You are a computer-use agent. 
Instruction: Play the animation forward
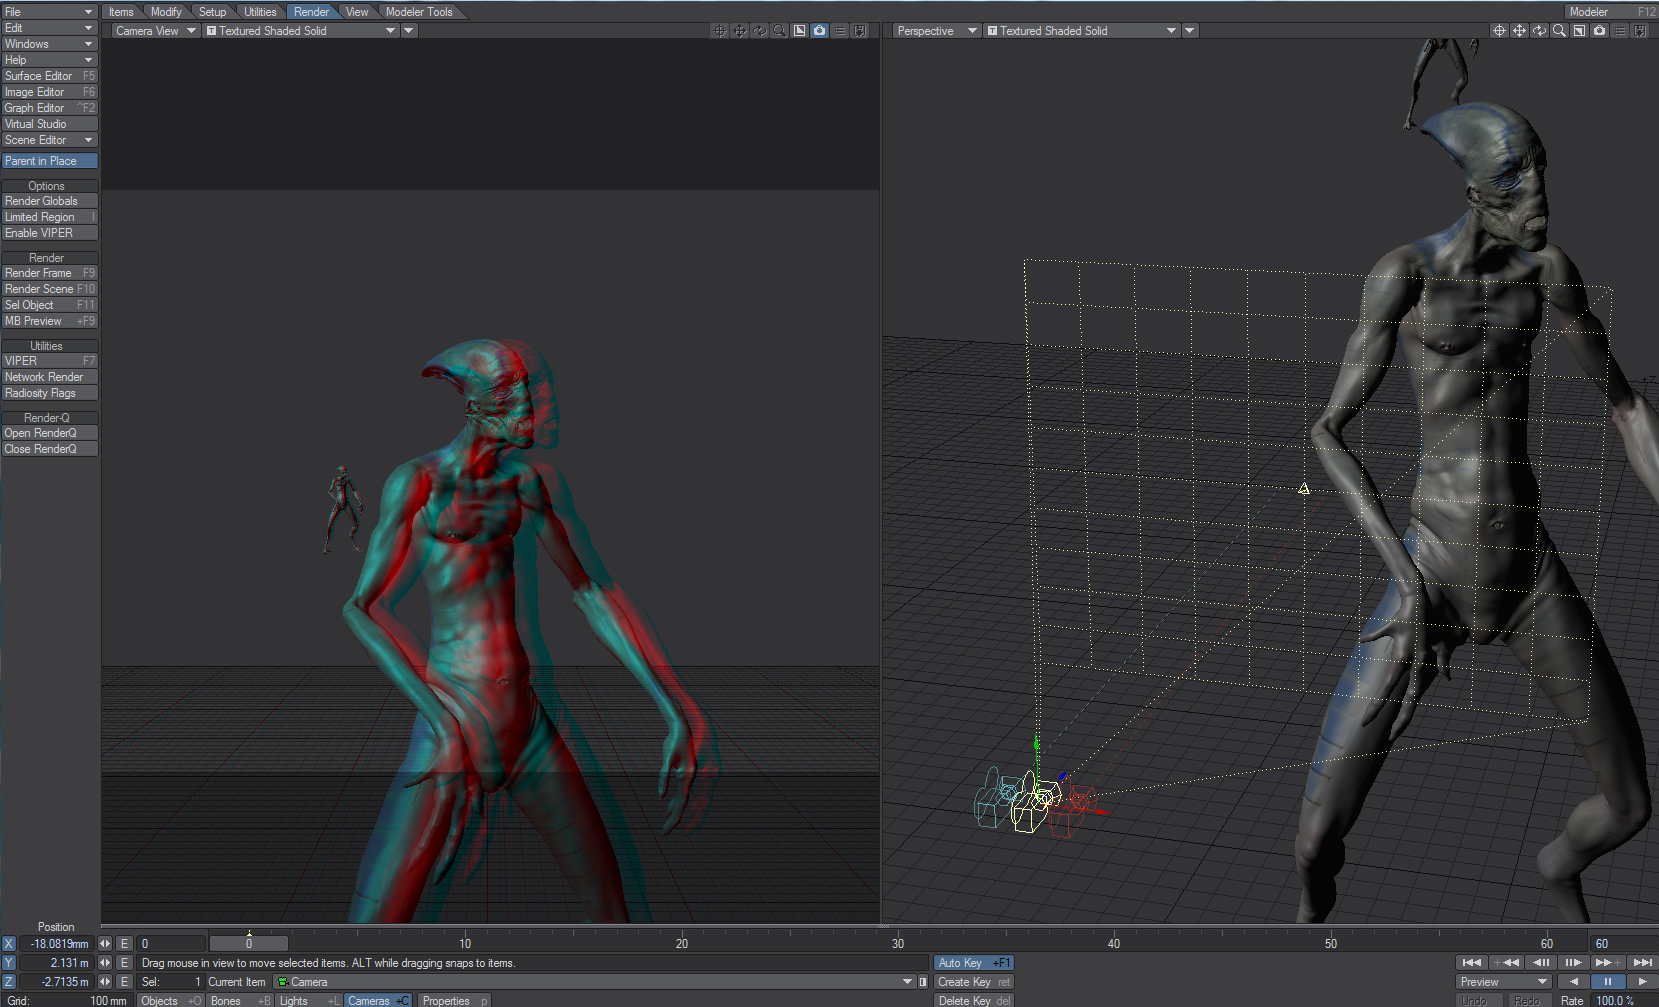tap(1641, 982)
